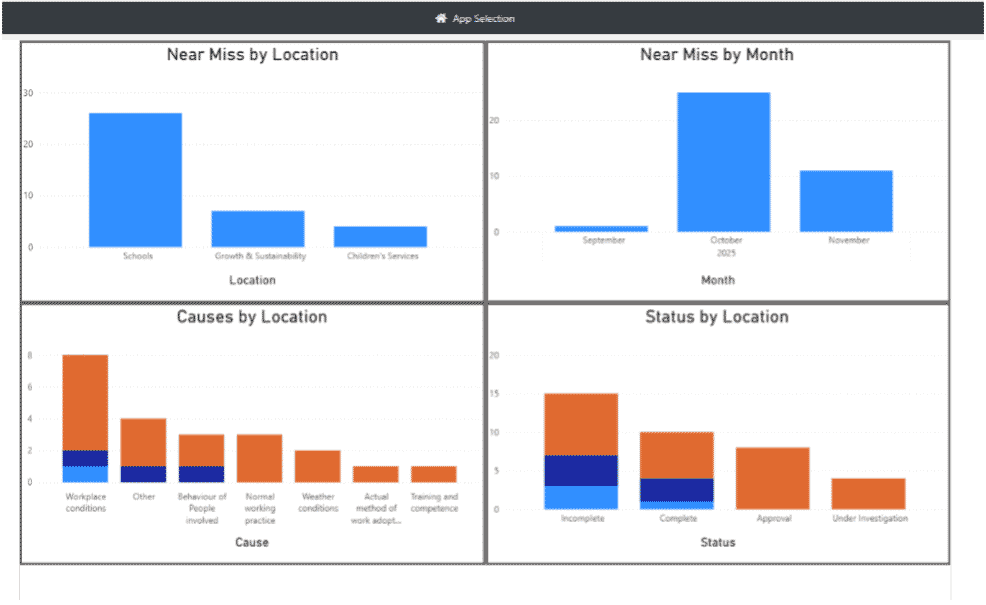This screenshot has height=605, width=986.
Task: Click the small September bar
Action: (x=601, y=229)
